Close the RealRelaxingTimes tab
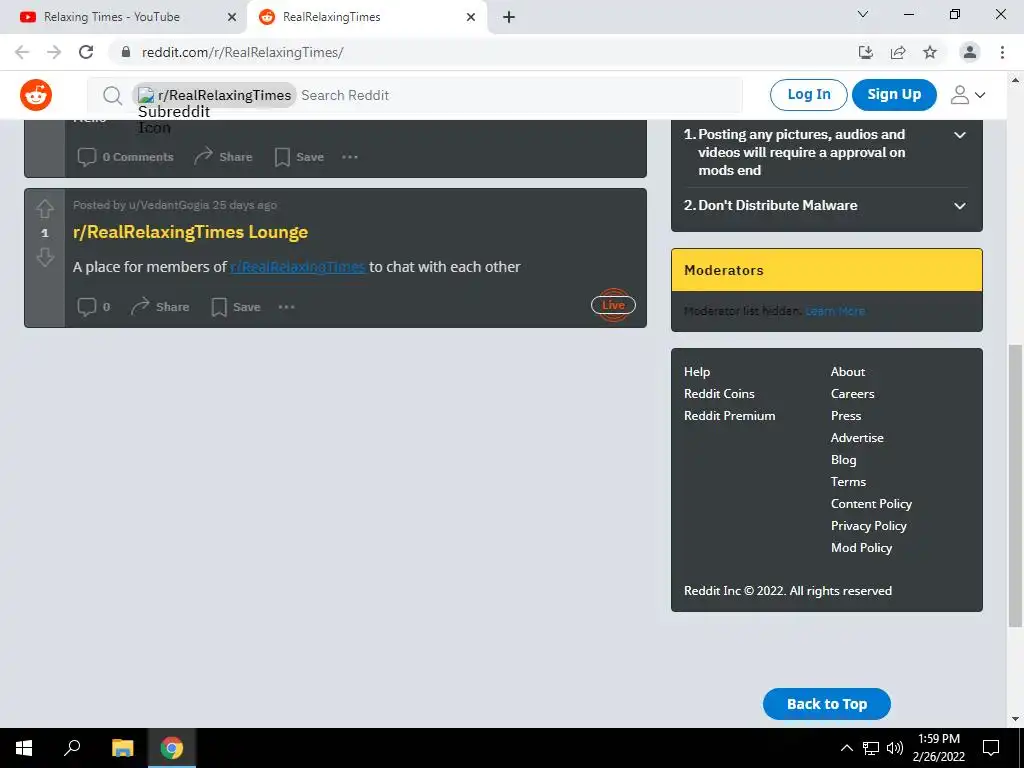 (x=471, y=17)
